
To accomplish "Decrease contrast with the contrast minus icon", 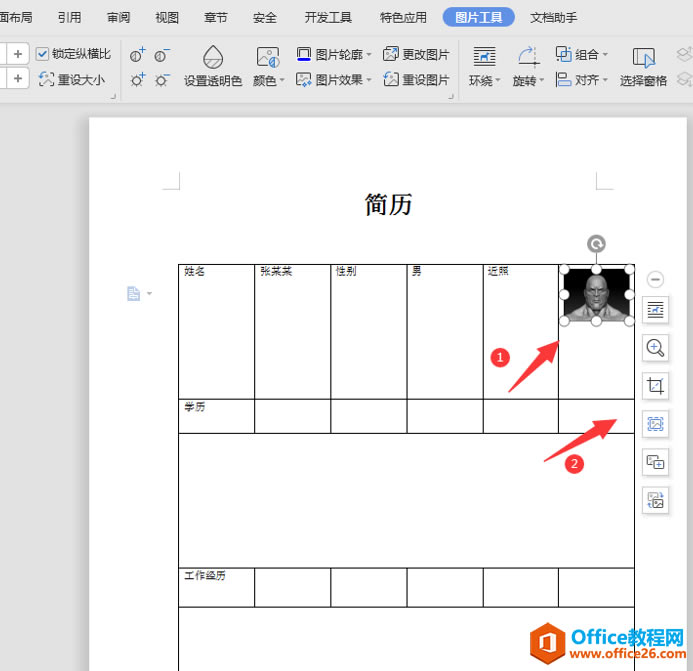I will (162, 55).
